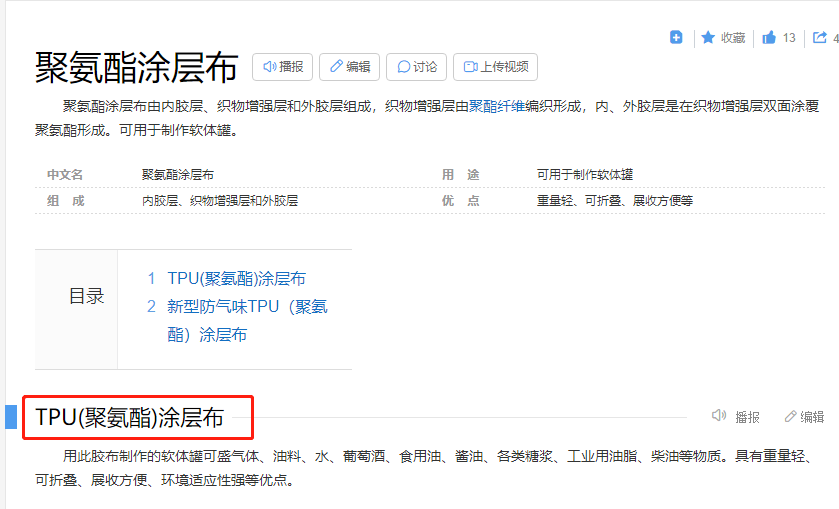Screen dimensions: 839x509
Task: Click the thumbs-up like icon
Action: click(768, 37)
